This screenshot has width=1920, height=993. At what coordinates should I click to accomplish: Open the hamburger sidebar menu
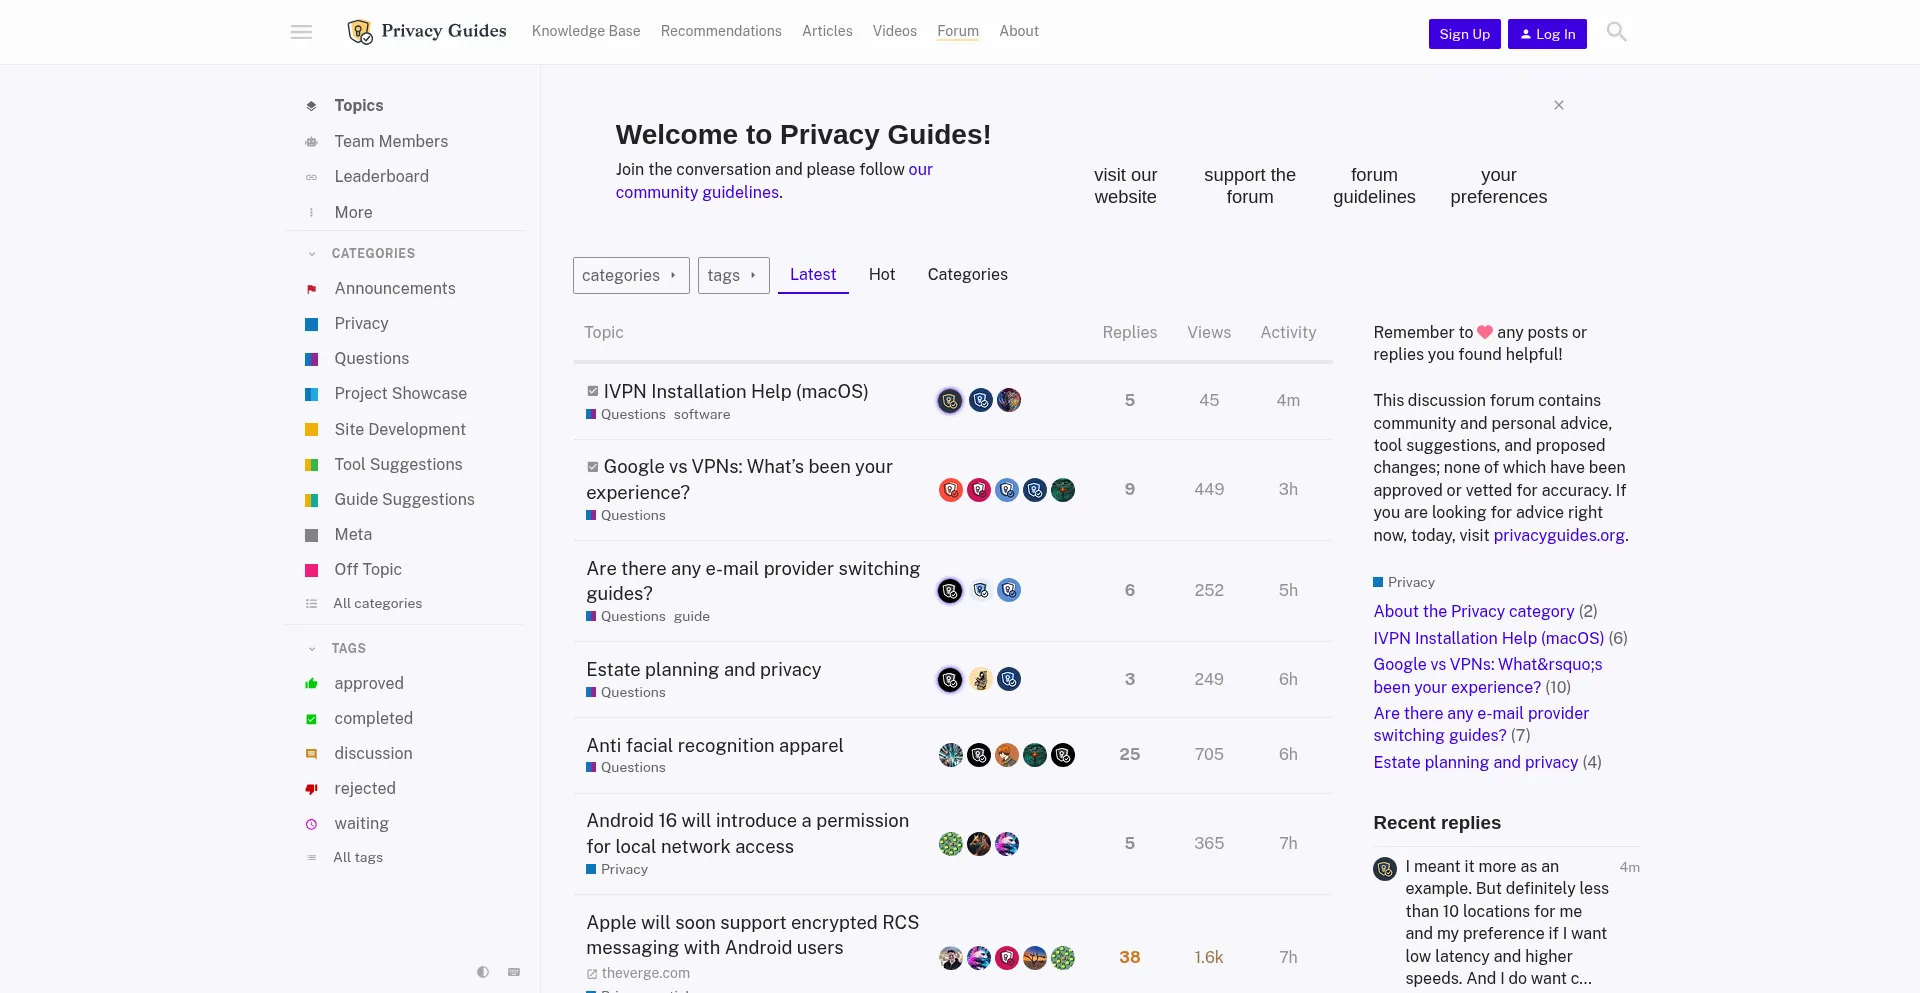pyautogui.click(x=301, y=31)
